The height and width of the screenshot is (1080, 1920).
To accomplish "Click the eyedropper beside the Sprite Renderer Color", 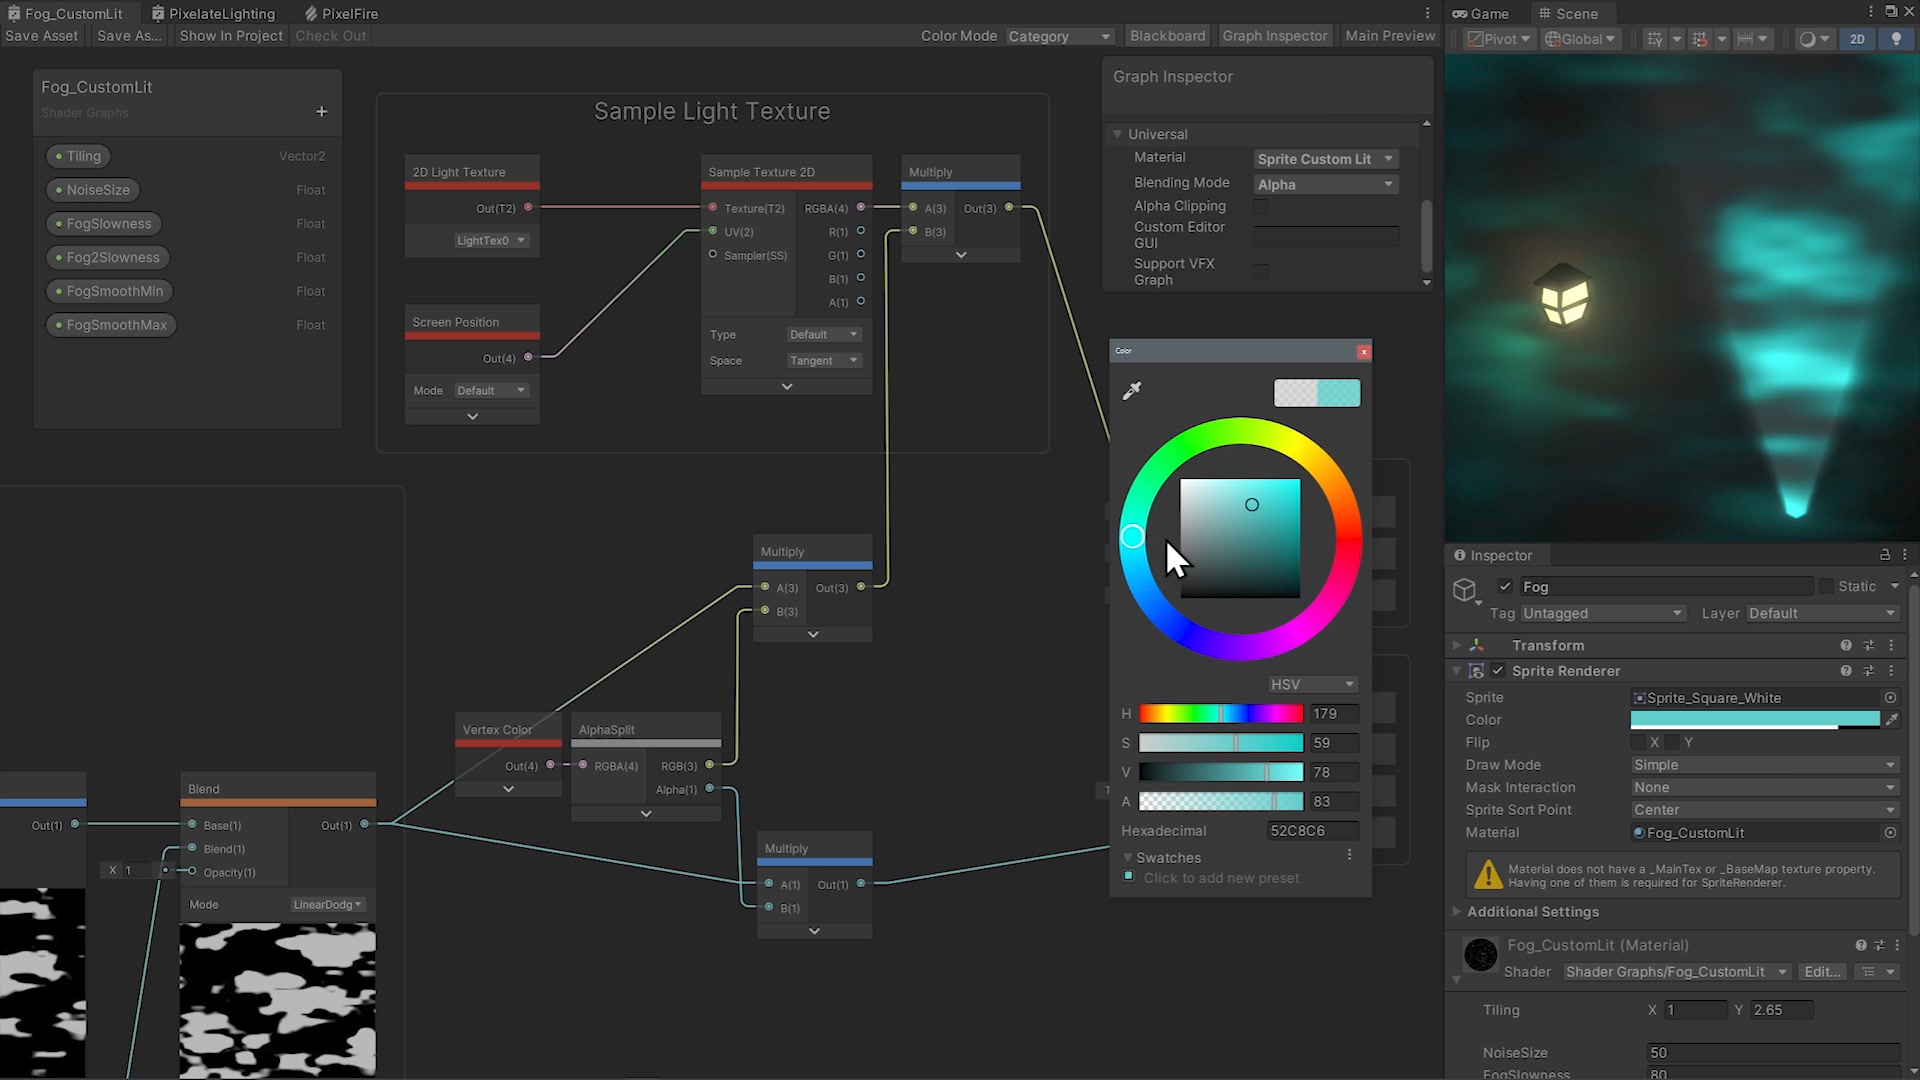I will click(1892, 720).
